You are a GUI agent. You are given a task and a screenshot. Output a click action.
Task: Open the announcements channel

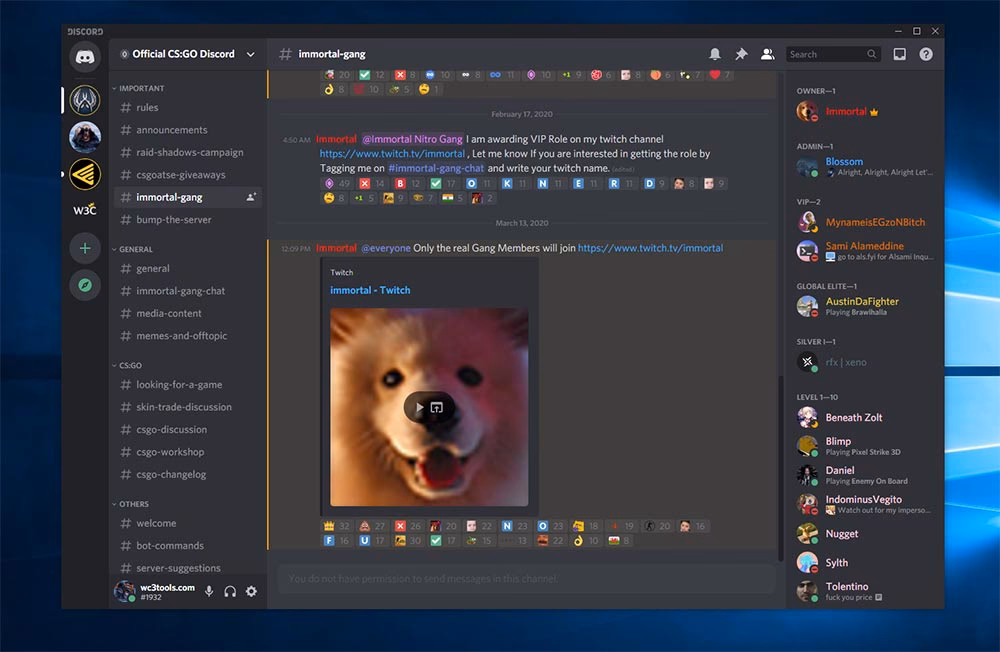click(188, 130)
